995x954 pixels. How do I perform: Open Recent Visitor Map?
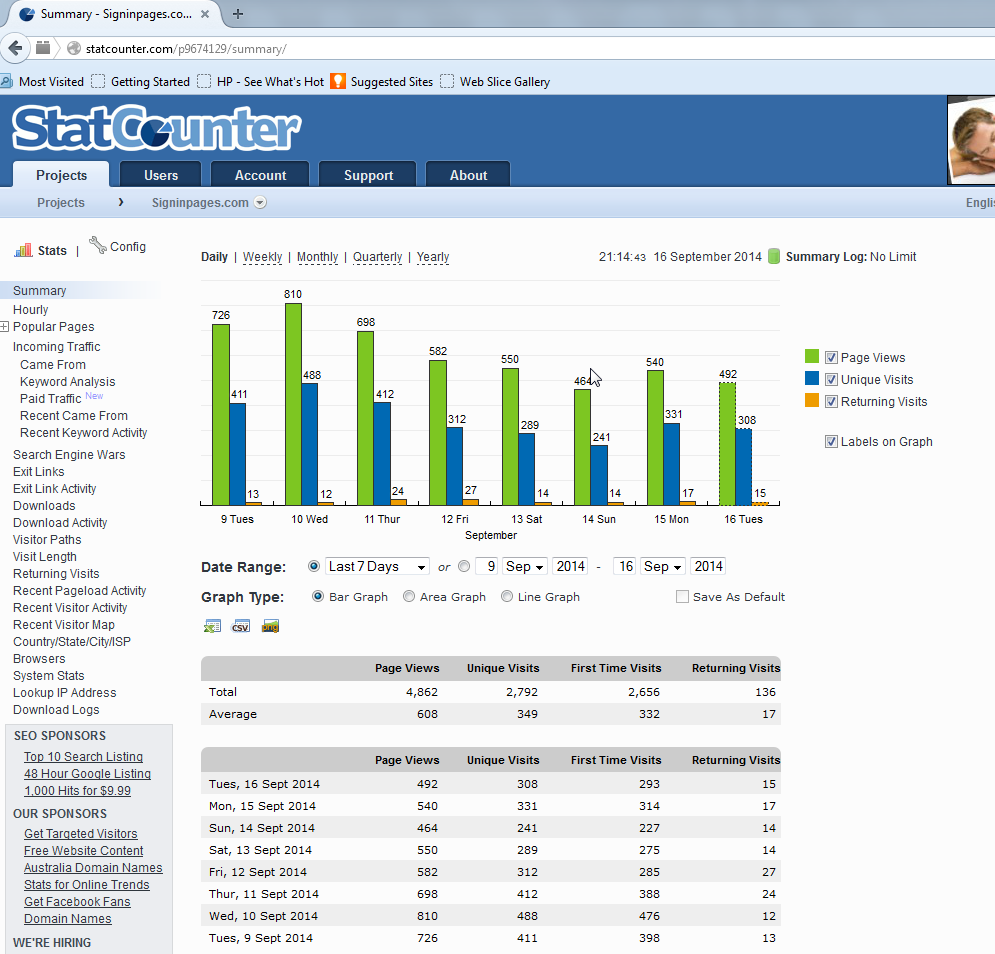coord(63,625)
